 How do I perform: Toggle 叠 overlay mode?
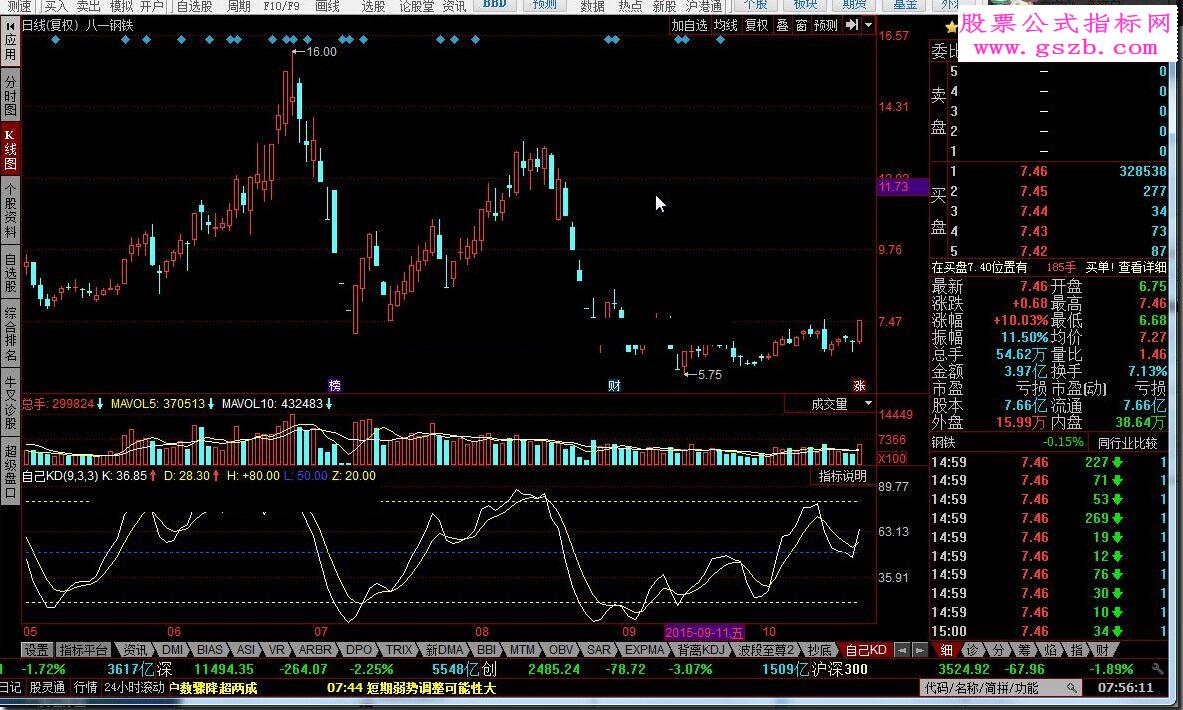click(782, 25)
